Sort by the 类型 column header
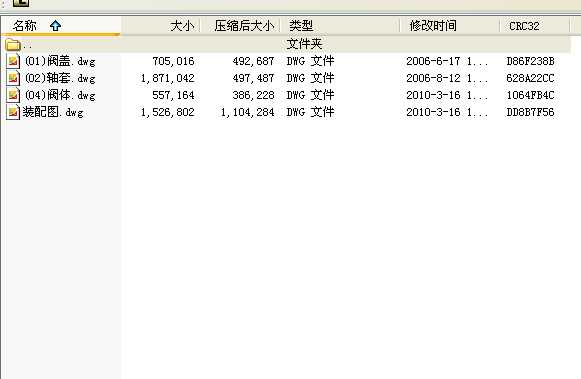Image resolution: width=581 pixels, height=379 pixels. click(x=341, y=26)
